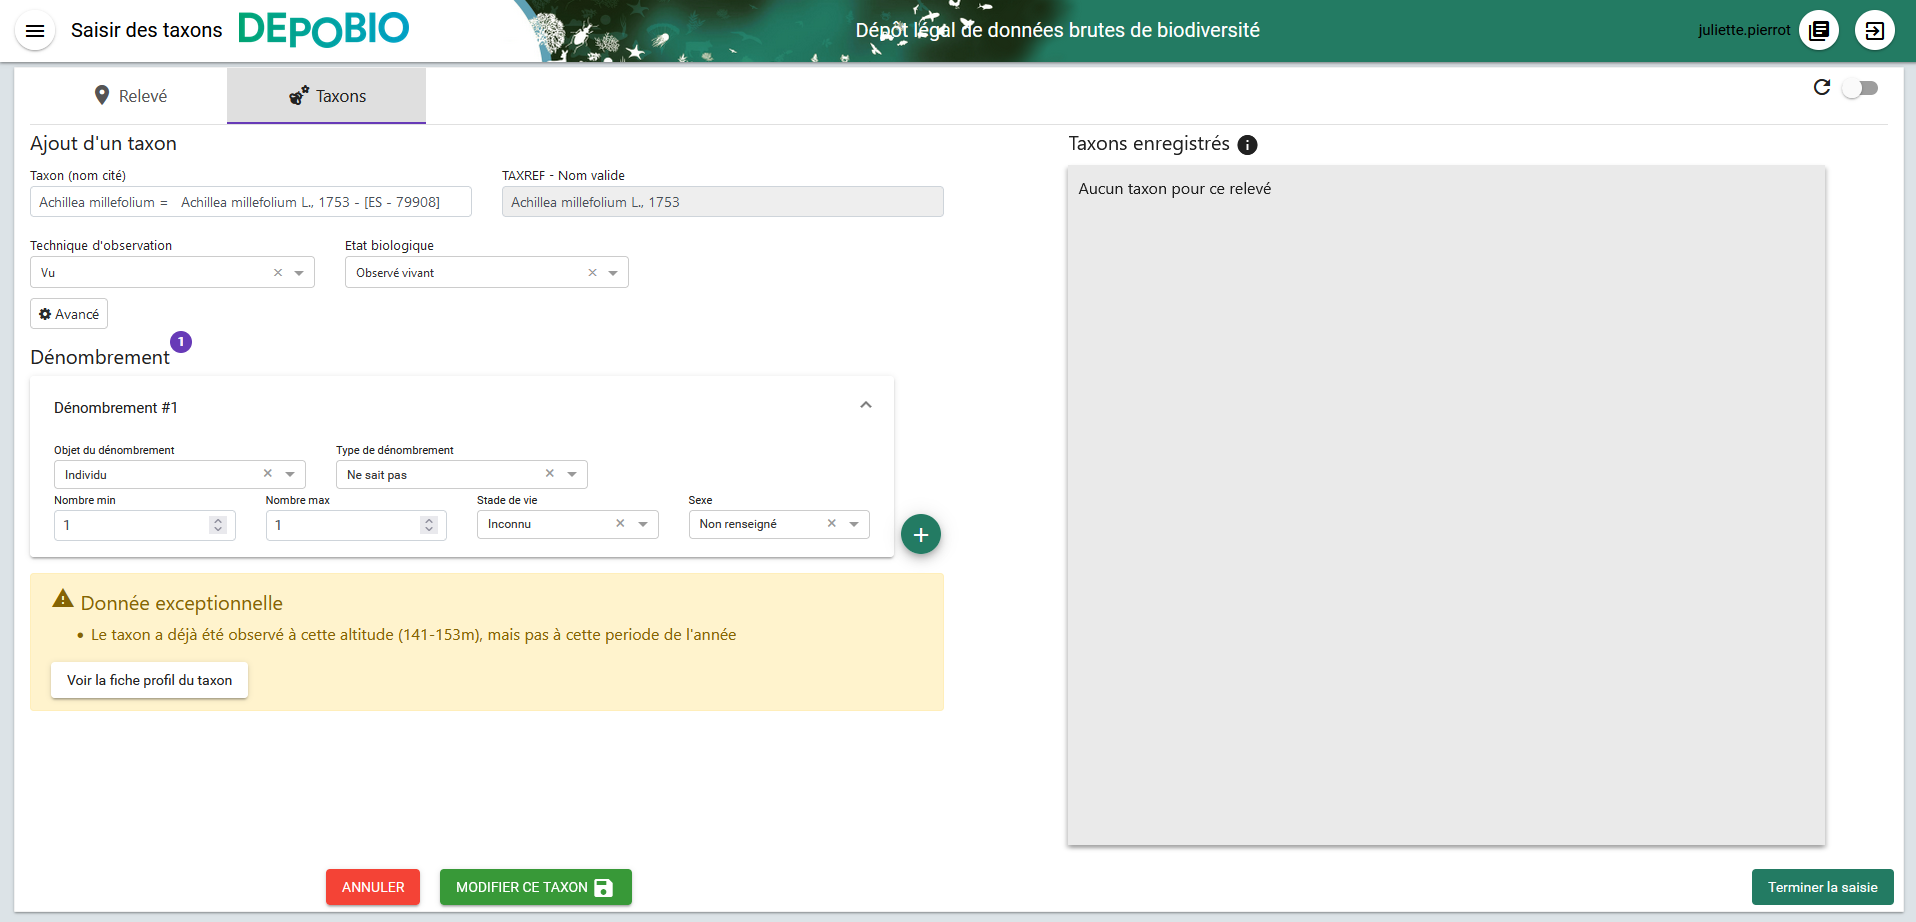Click the DEPOBIO logo
The height and width of the screenshot is (922, 1916).
(324, 30)
